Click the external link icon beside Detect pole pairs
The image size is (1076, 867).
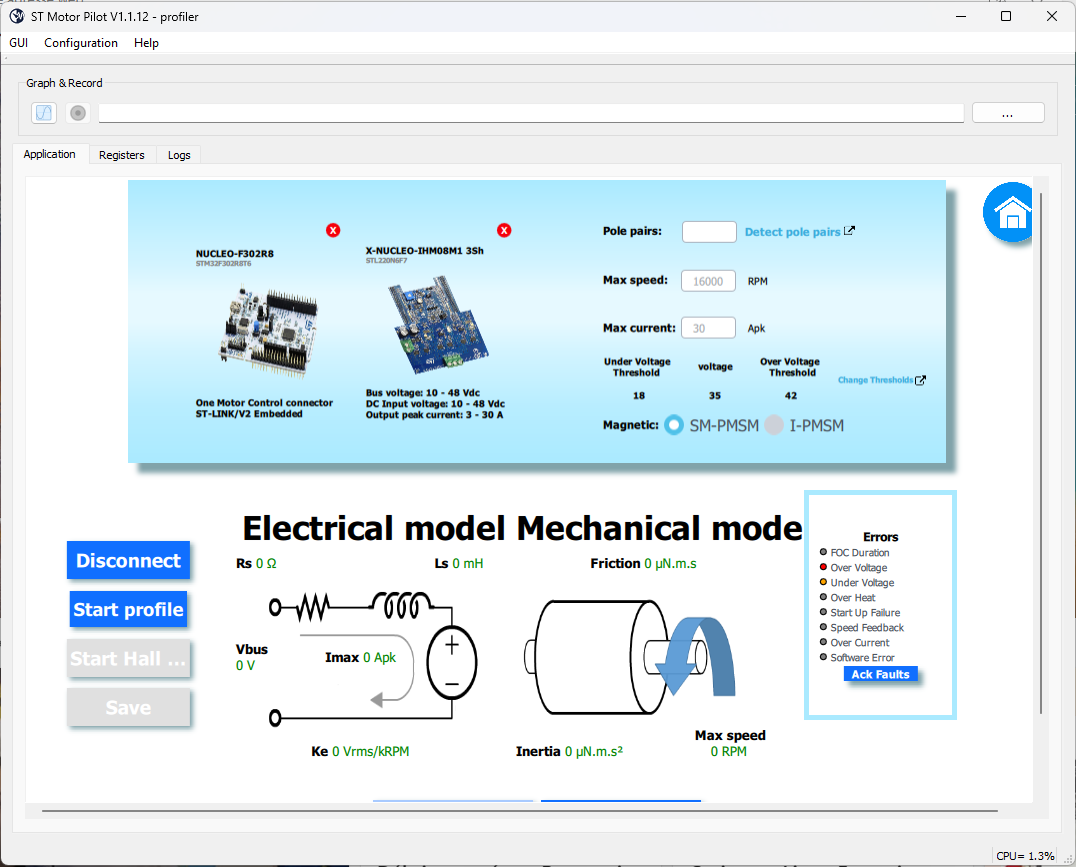coord(851,230)
